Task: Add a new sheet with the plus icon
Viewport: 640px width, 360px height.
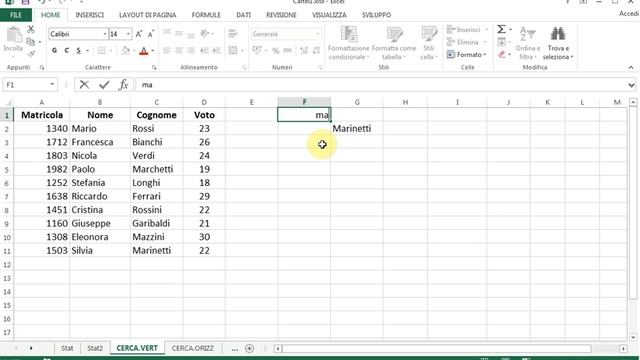Action: click(x=249, y=348)
